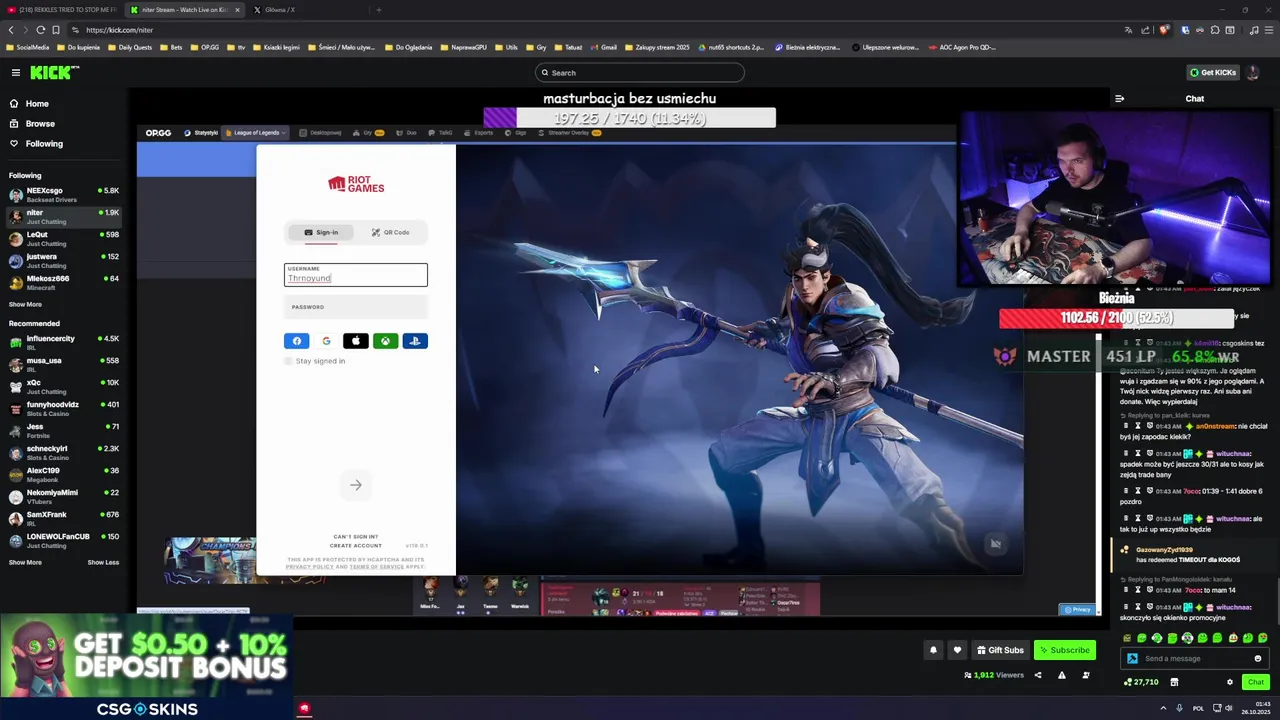Open Miekosz666 channel in sidebar
Screen dimensions: 1280x720
[x=64, y=282]
